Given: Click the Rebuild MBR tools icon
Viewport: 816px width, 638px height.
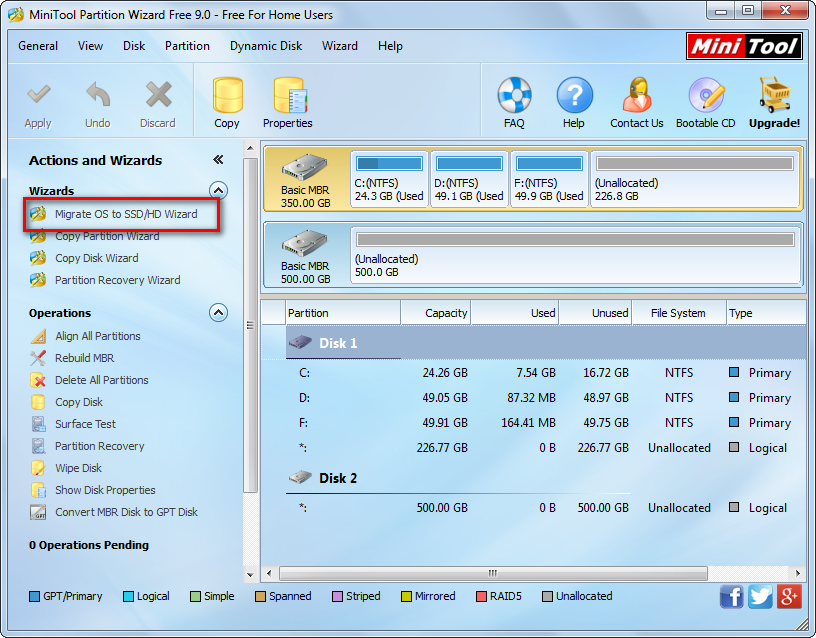Looking at the screenshot, I should [x=38, y=358].
